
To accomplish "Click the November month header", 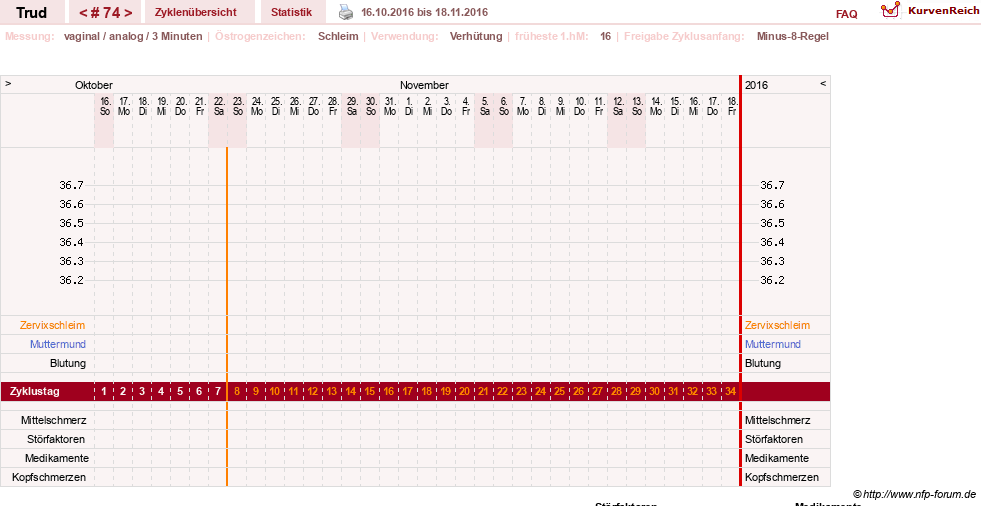I will click(424, 85).
